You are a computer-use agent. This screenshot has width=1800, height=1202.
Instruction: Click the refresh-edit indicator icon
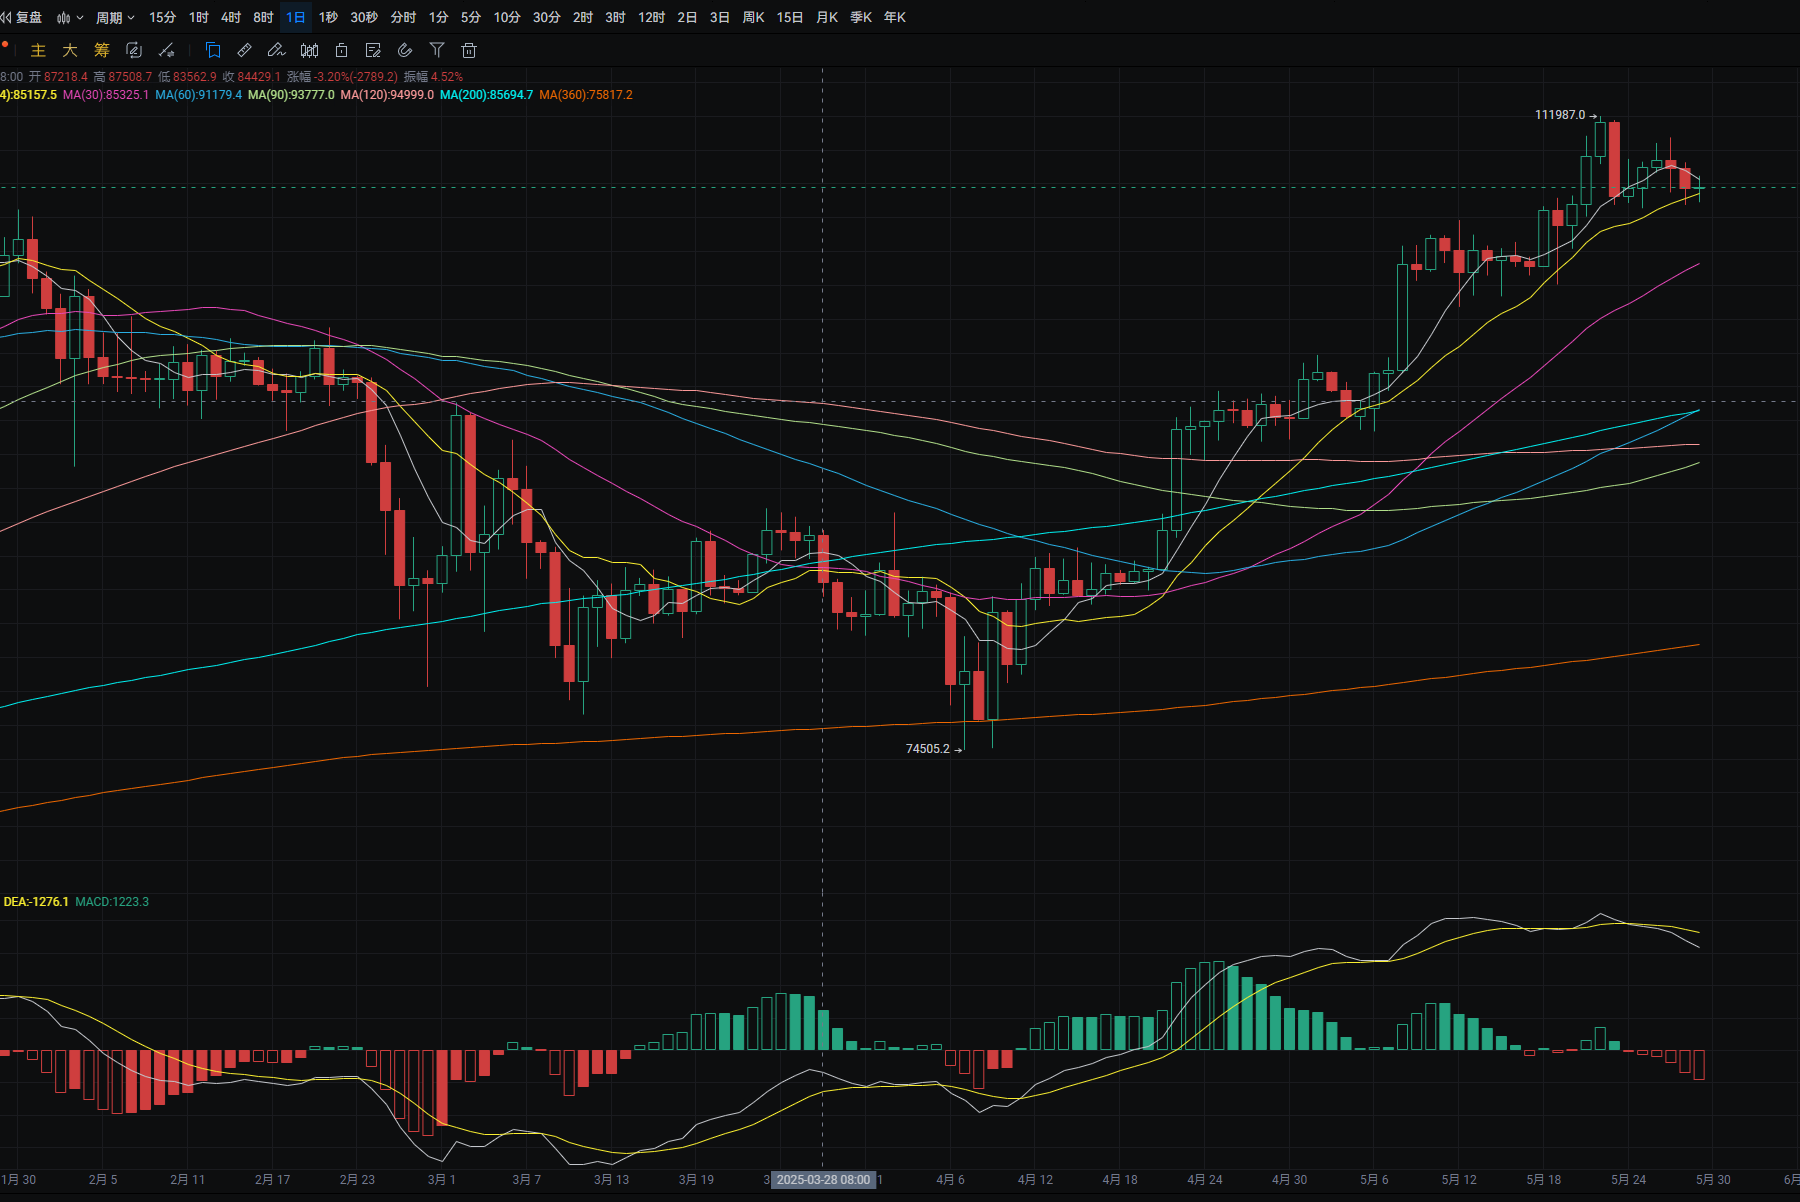pos(134,50)
